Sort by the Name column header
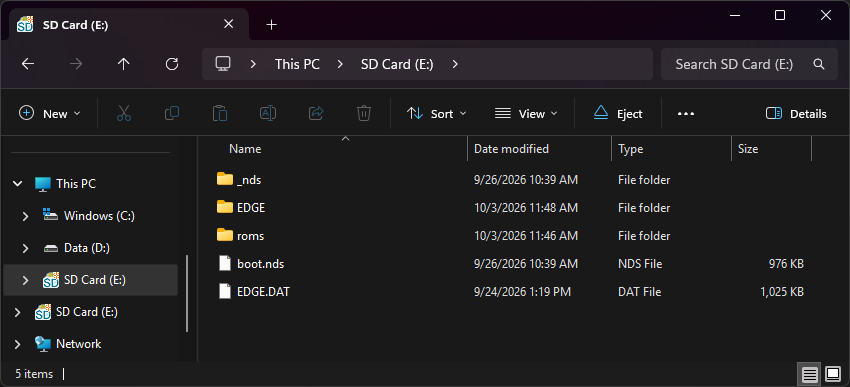 tap(245, 149)
